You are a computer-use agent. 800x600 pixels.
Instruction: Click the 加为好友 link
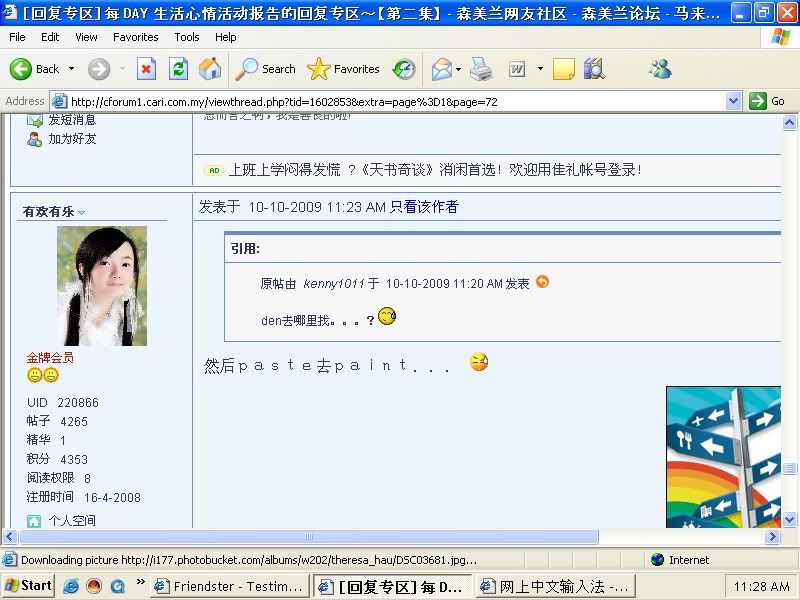click(x=72, y=139)
